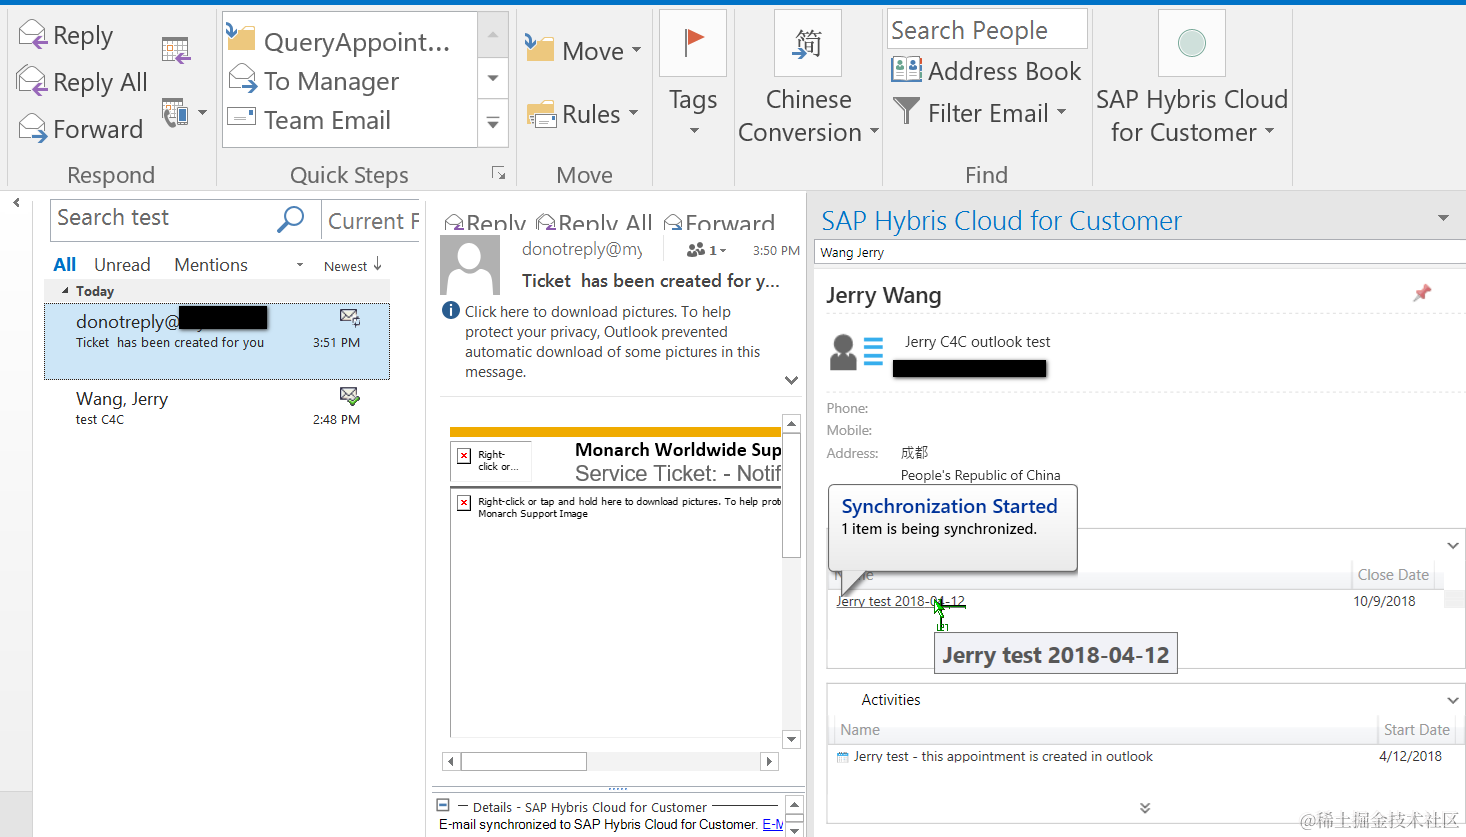Click Forward in reading pane
Viewport: 1466px width, 837px height.
[x=719, y=223]
